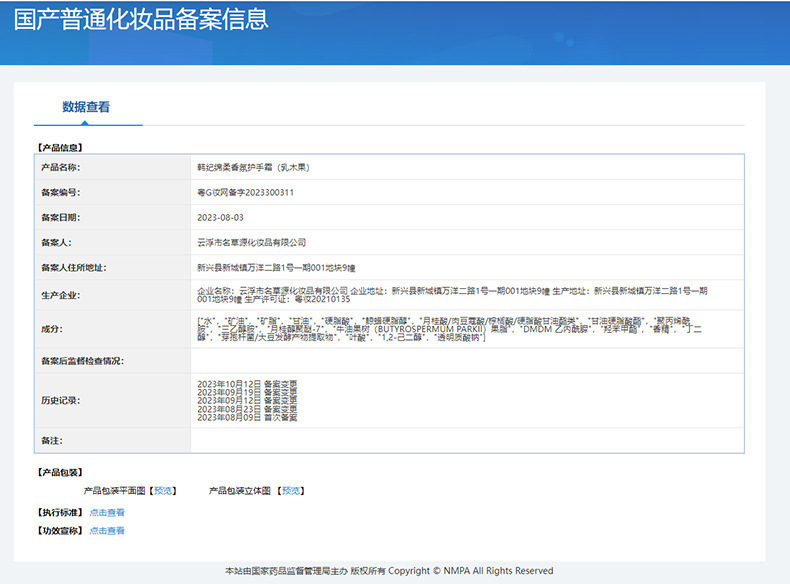Click the 产品包装立体图 label
The width and height of the screenshot is (790, 584).
(240, 490)
